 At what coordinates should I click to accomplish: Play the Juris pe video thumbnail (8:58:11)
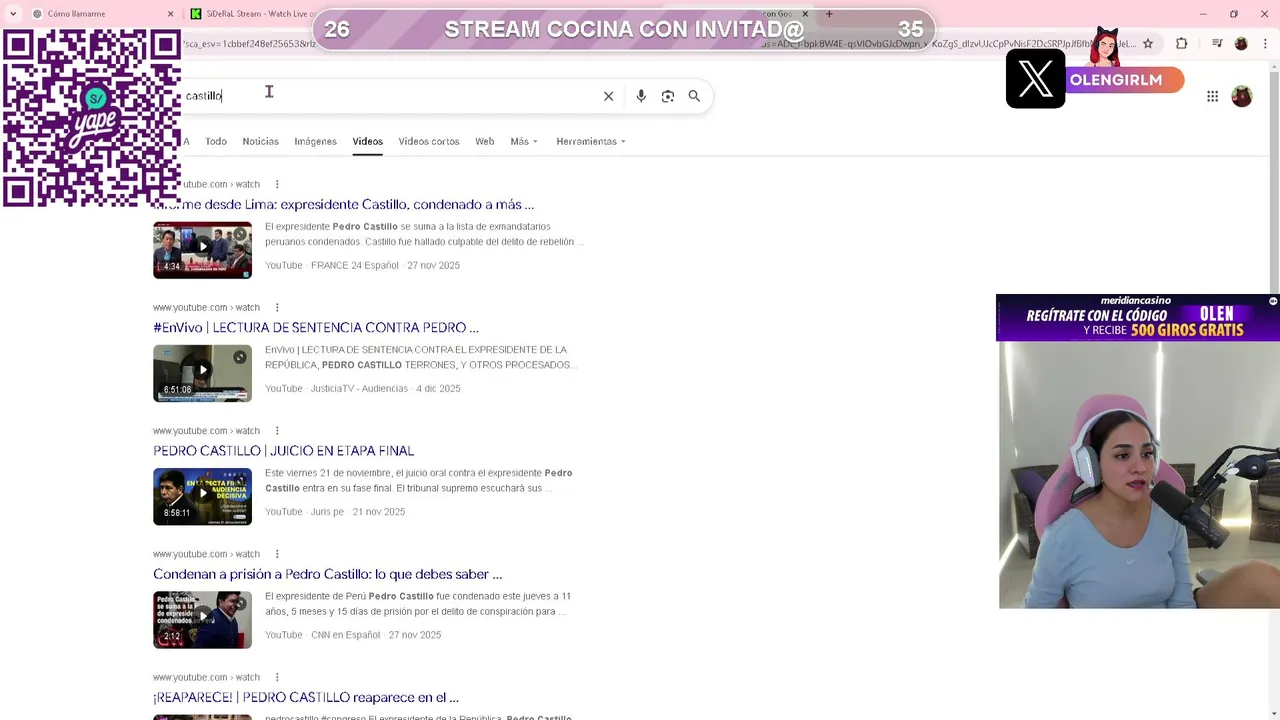(202, 497)
